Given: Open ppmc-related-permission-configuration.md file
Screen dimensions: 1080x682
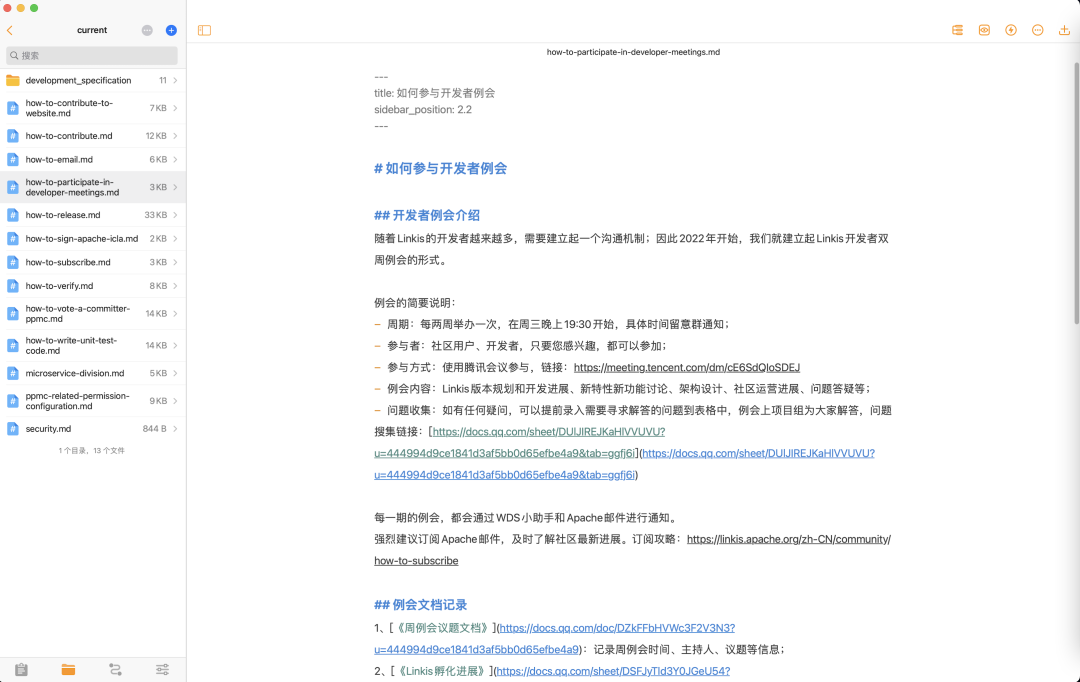Looking at the screenshot, I should pyautogui.click(x=93, y=401).
